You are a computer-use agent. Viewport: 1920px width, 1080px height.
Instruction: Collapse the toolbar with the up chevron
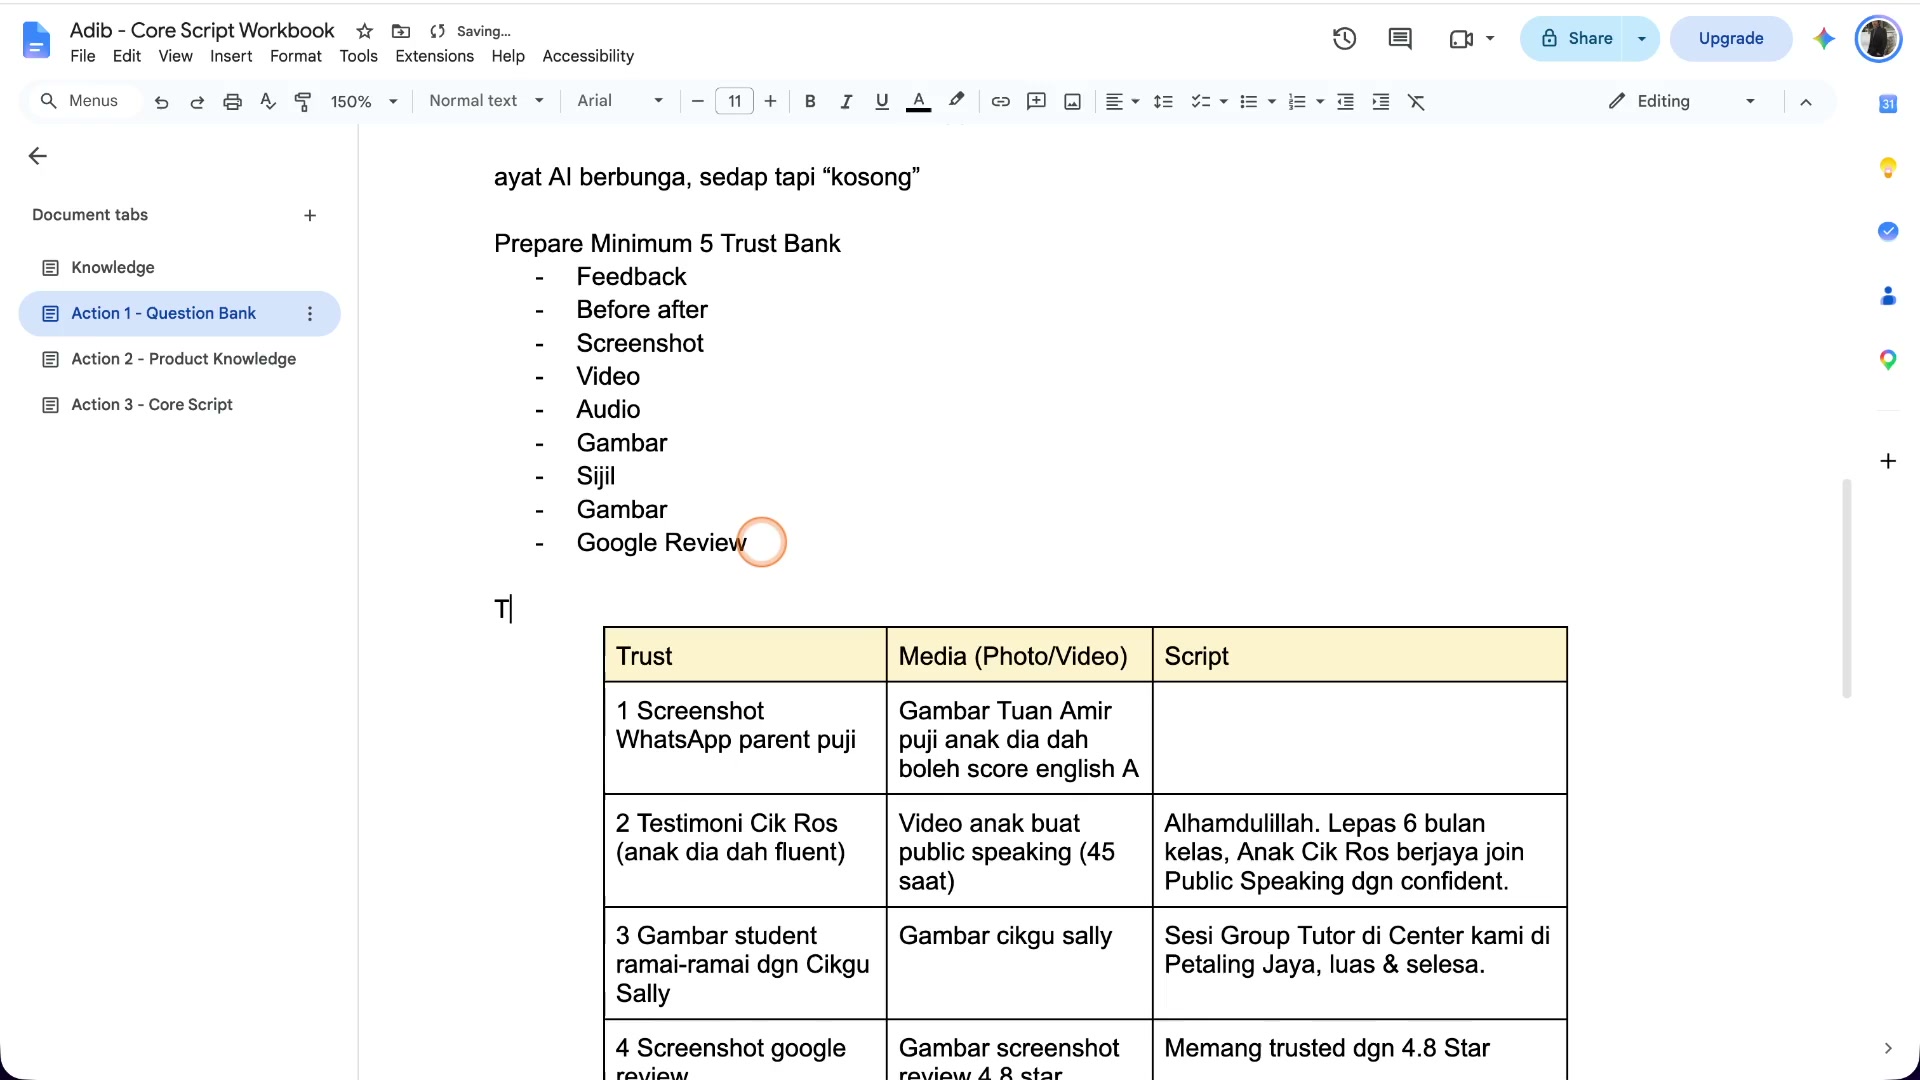pyautogui.click(x=1806, y=101)
